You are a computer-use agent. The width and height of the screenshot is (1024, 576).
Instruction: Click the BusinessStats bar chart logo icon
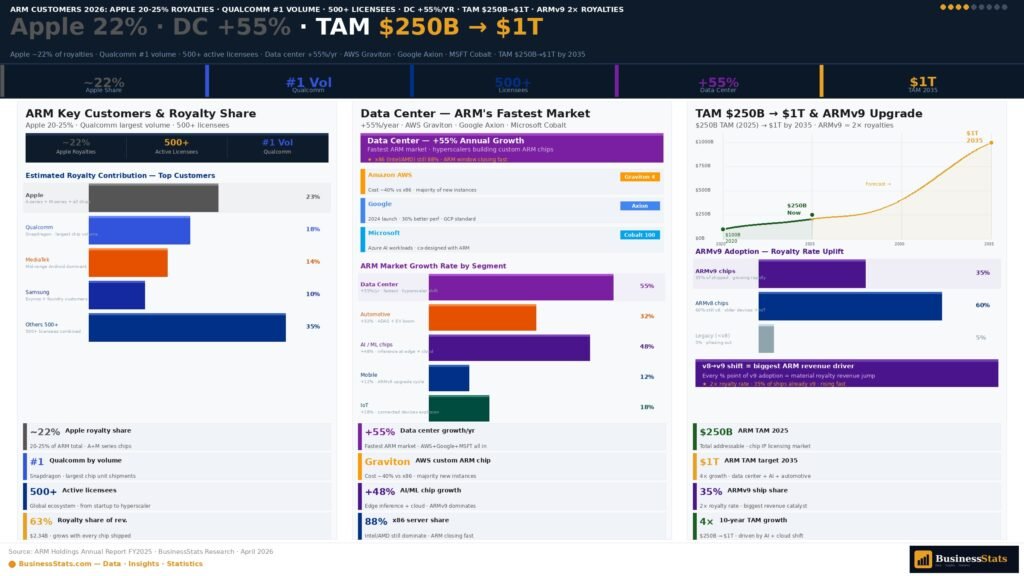point(923,559)
